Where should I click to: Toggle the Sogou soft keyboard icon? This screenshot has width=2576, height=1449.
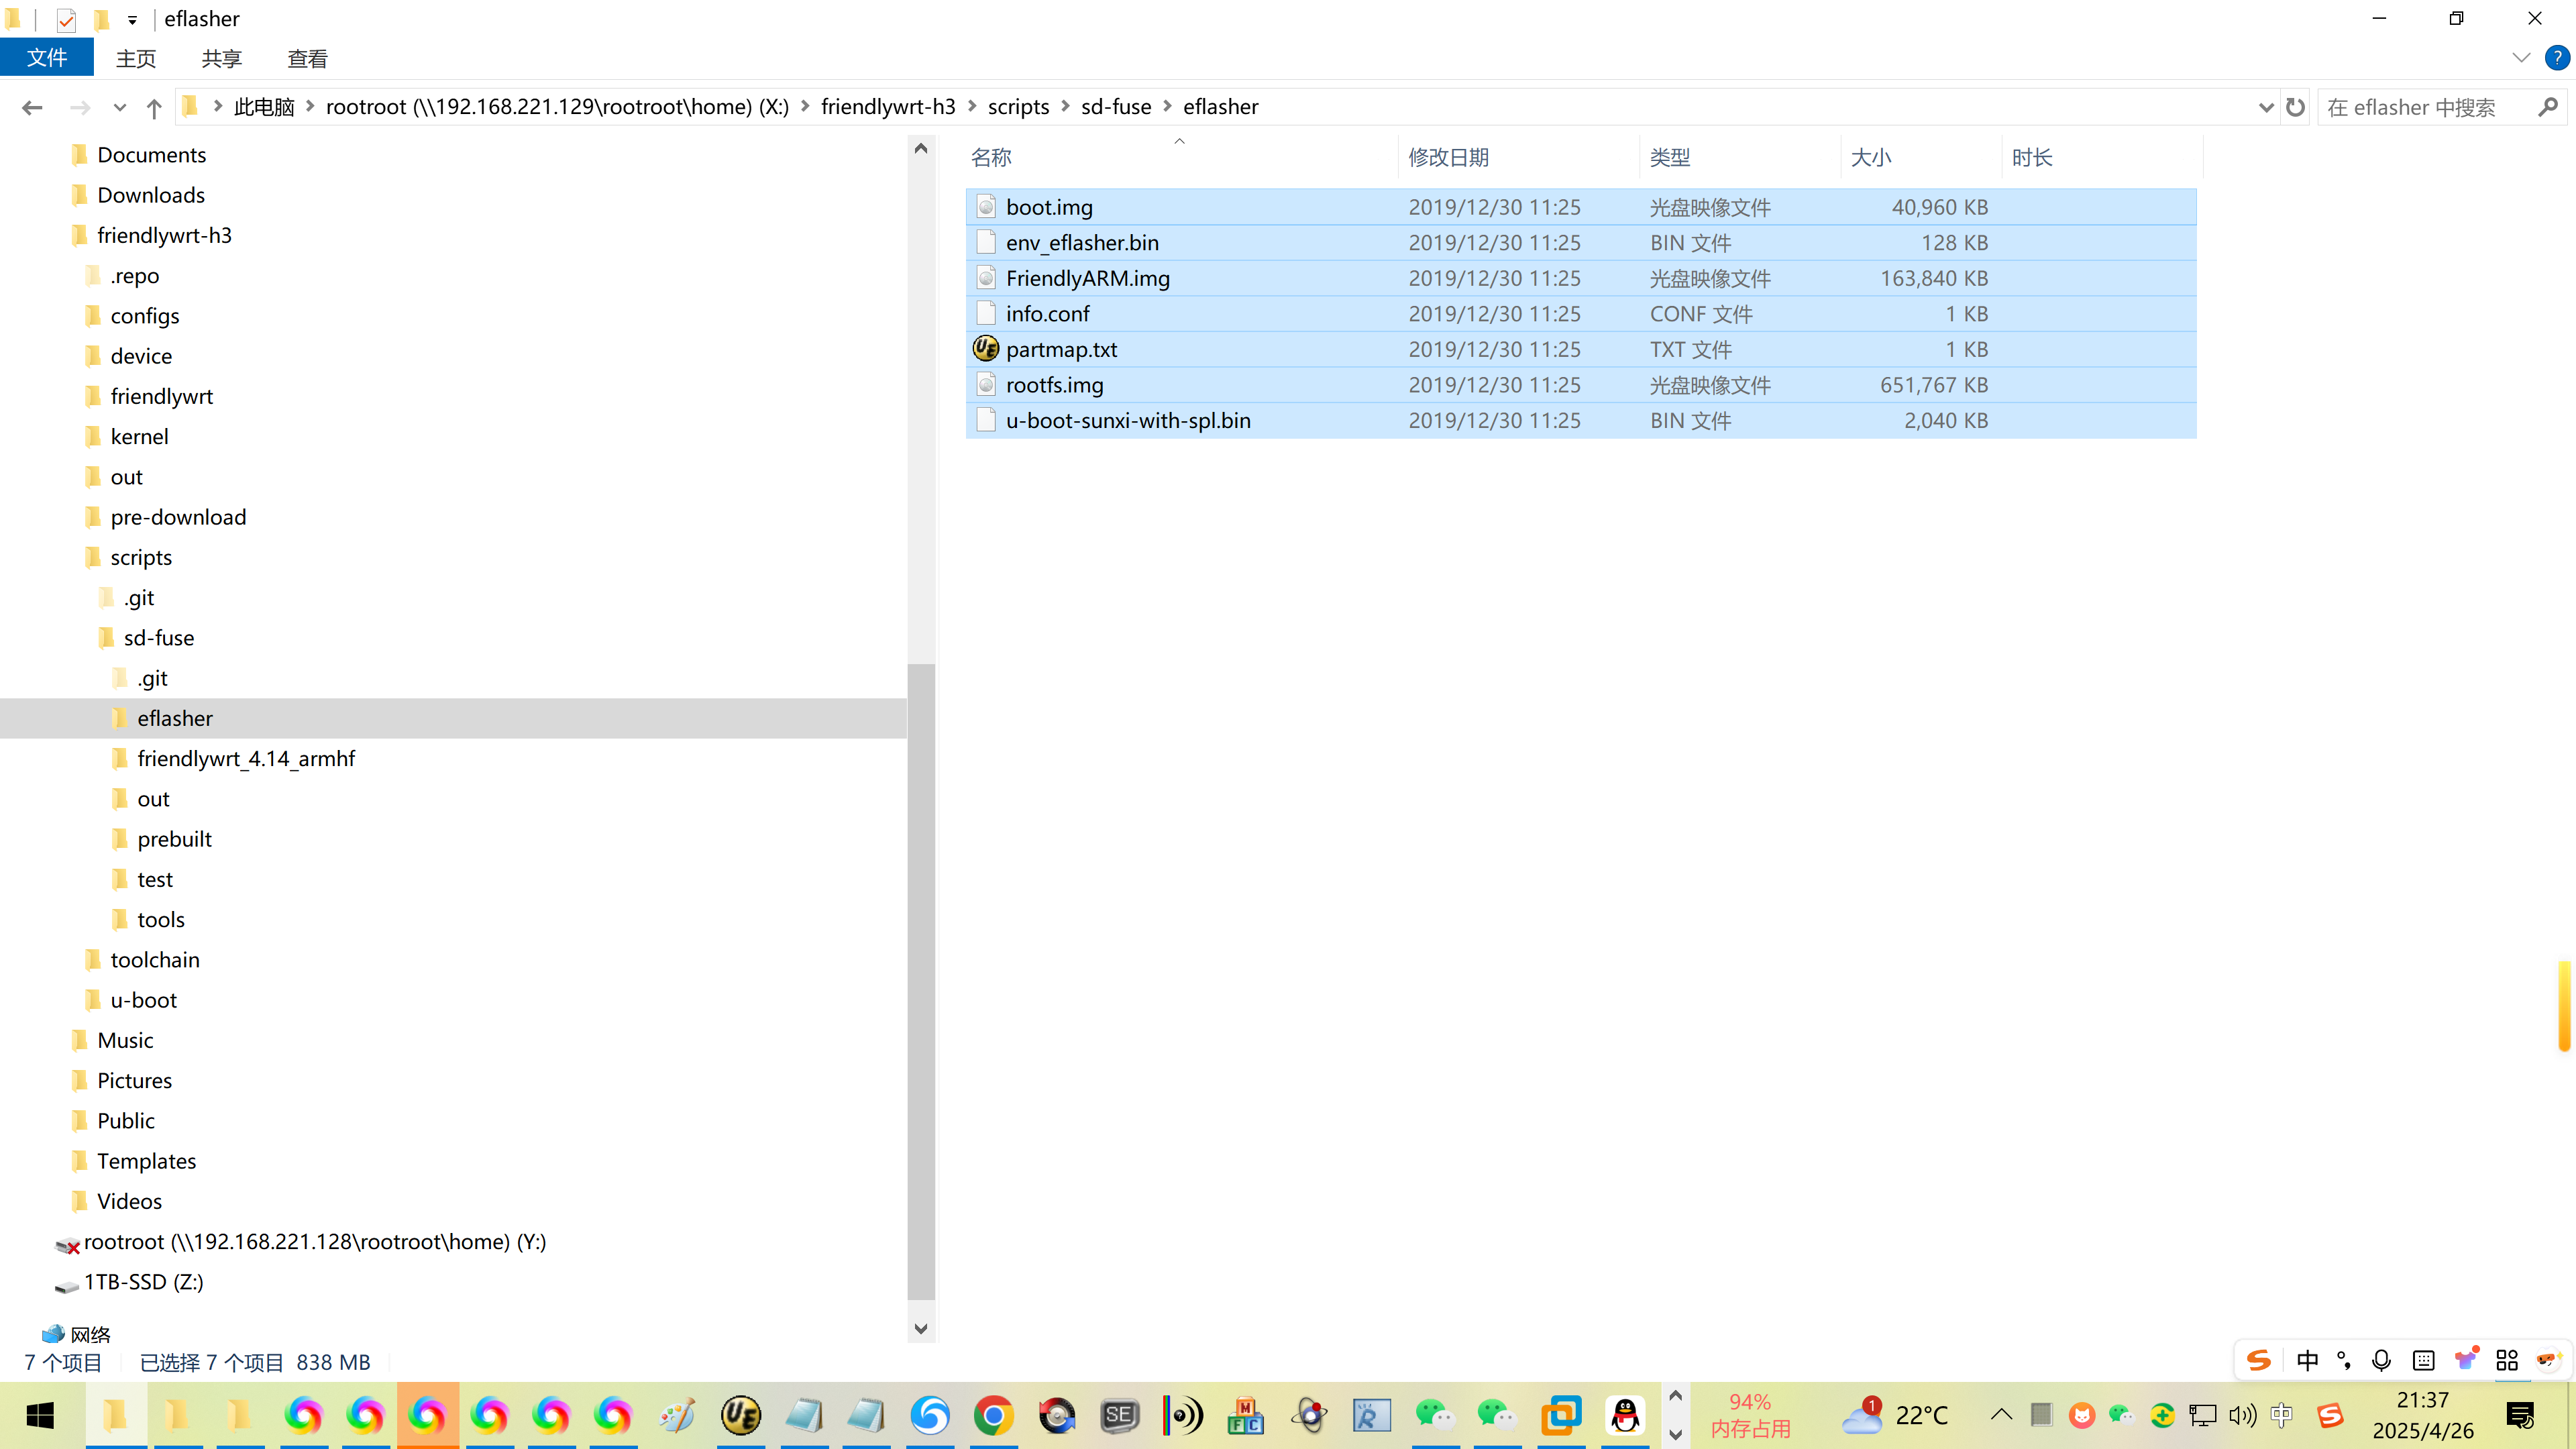coord(2423,1360)
